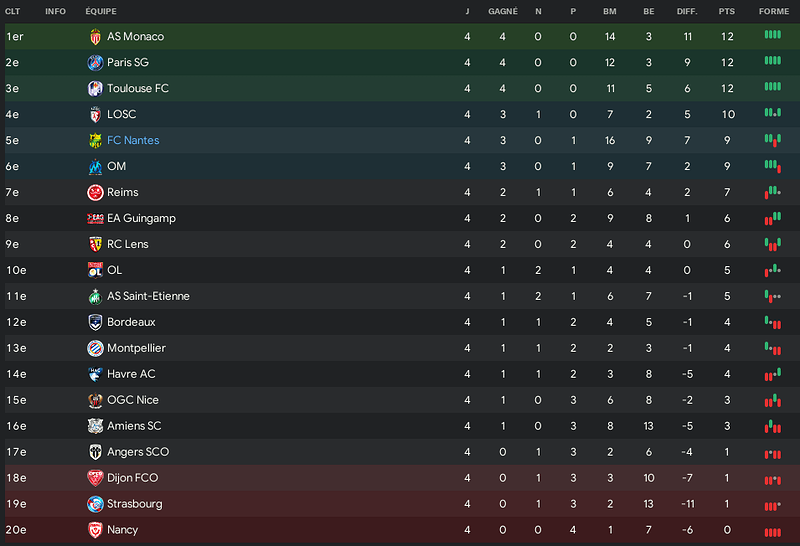Select the OM club emblem
Viewport: 800px width, 546px height.
click(95, 166)
